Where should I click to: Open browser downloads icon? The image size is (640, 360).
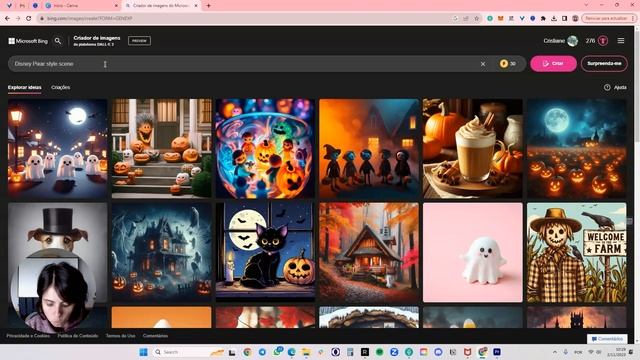pyautogui.click(x=554, y=18)
